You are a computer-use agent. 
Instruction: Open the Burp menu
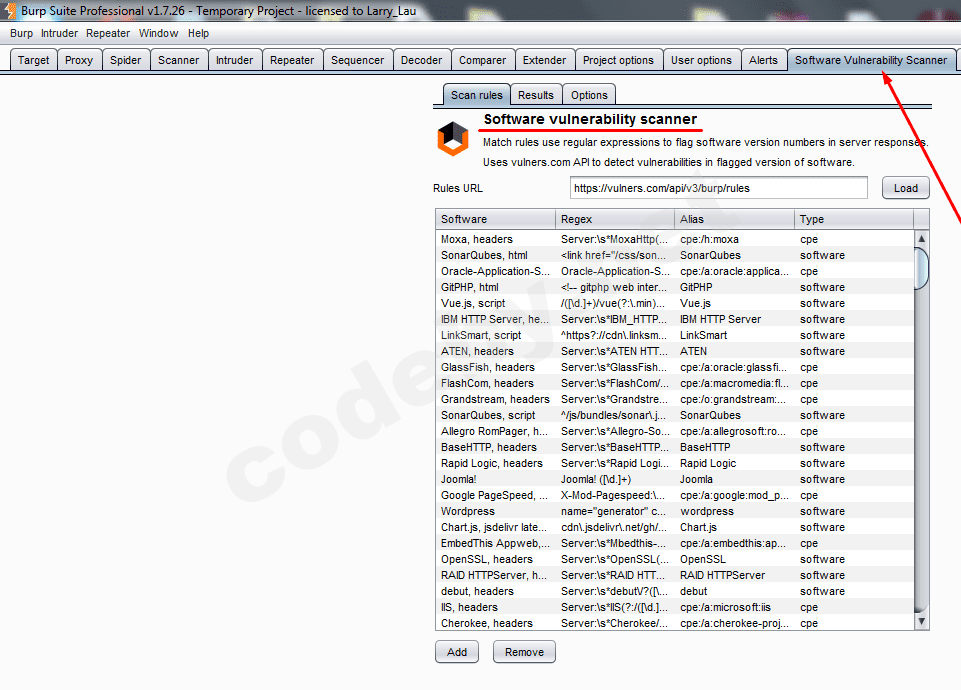[21, 33]
